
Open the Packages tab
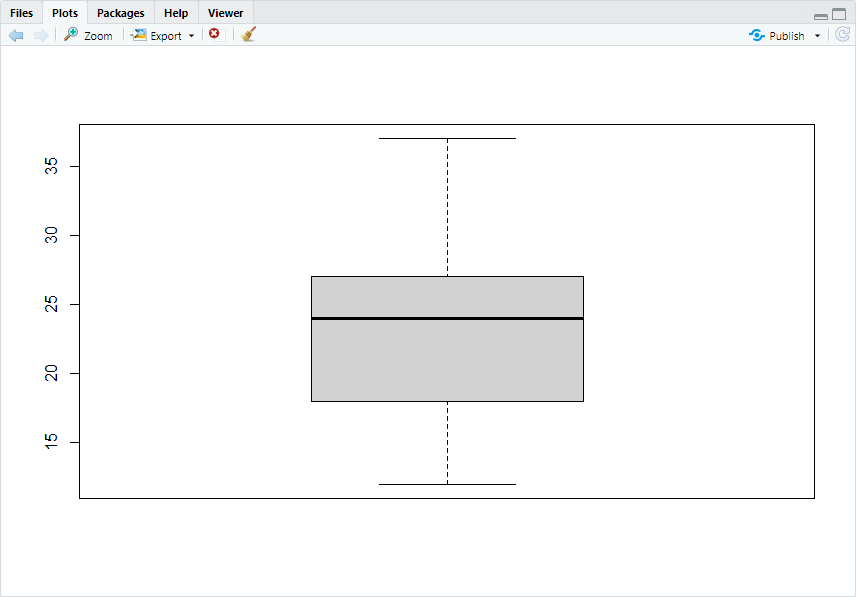(121, 13)
